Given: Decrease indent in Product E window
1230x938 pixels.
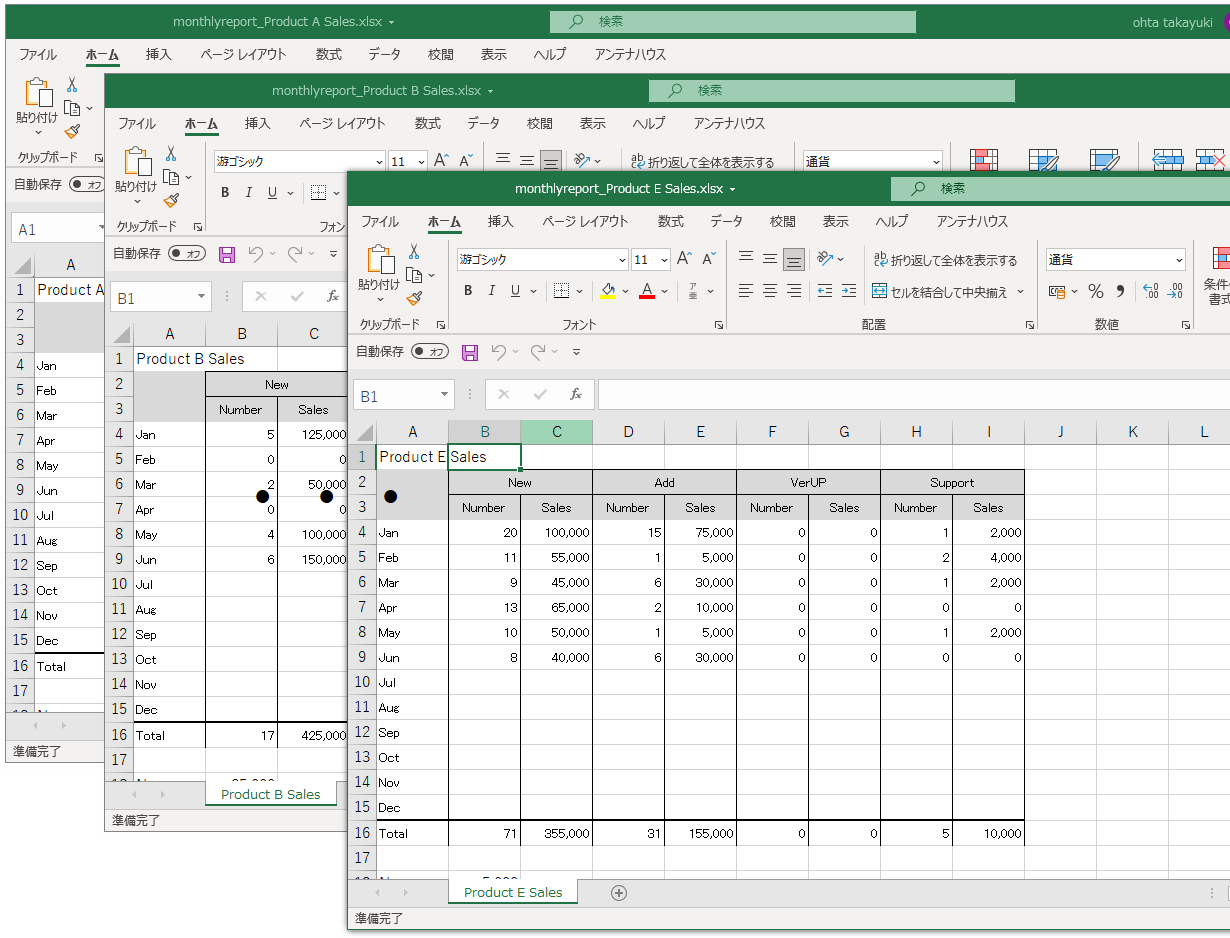Looking at the screenshot, I should pyautogui.click(x=825, y=291).
